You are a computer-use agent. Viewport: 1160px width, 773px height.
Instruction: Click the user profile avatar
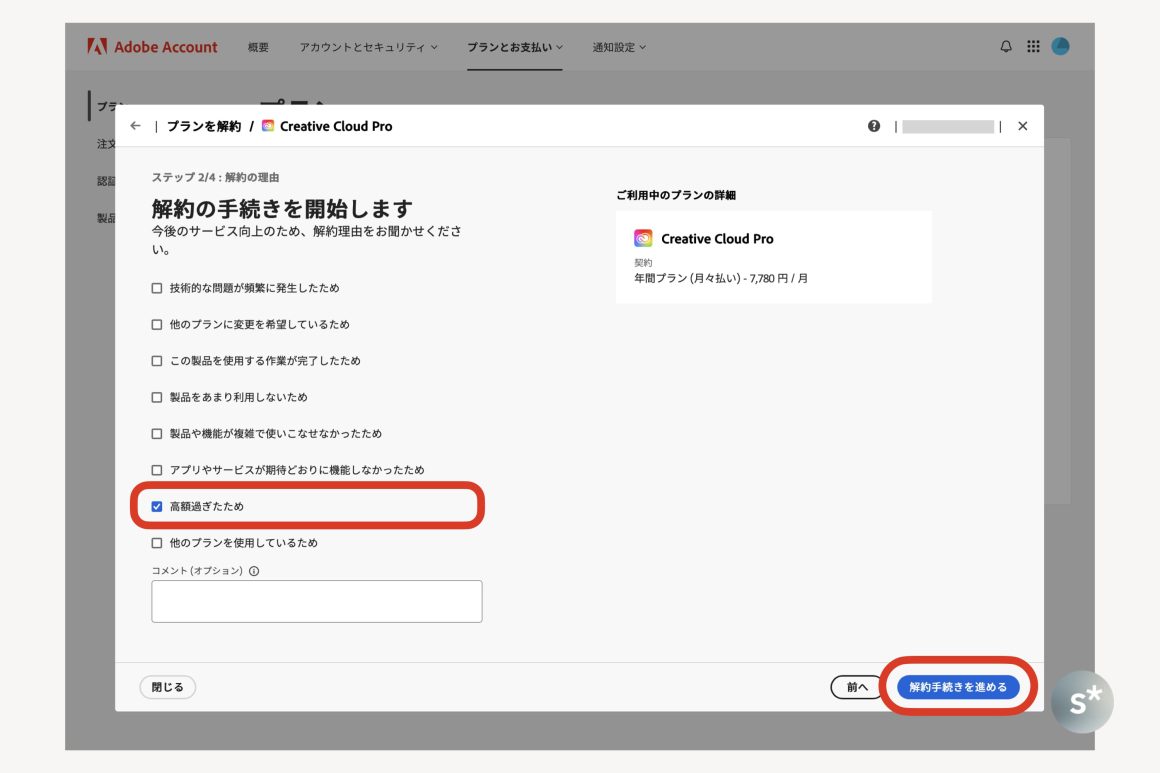(1061, 47)
